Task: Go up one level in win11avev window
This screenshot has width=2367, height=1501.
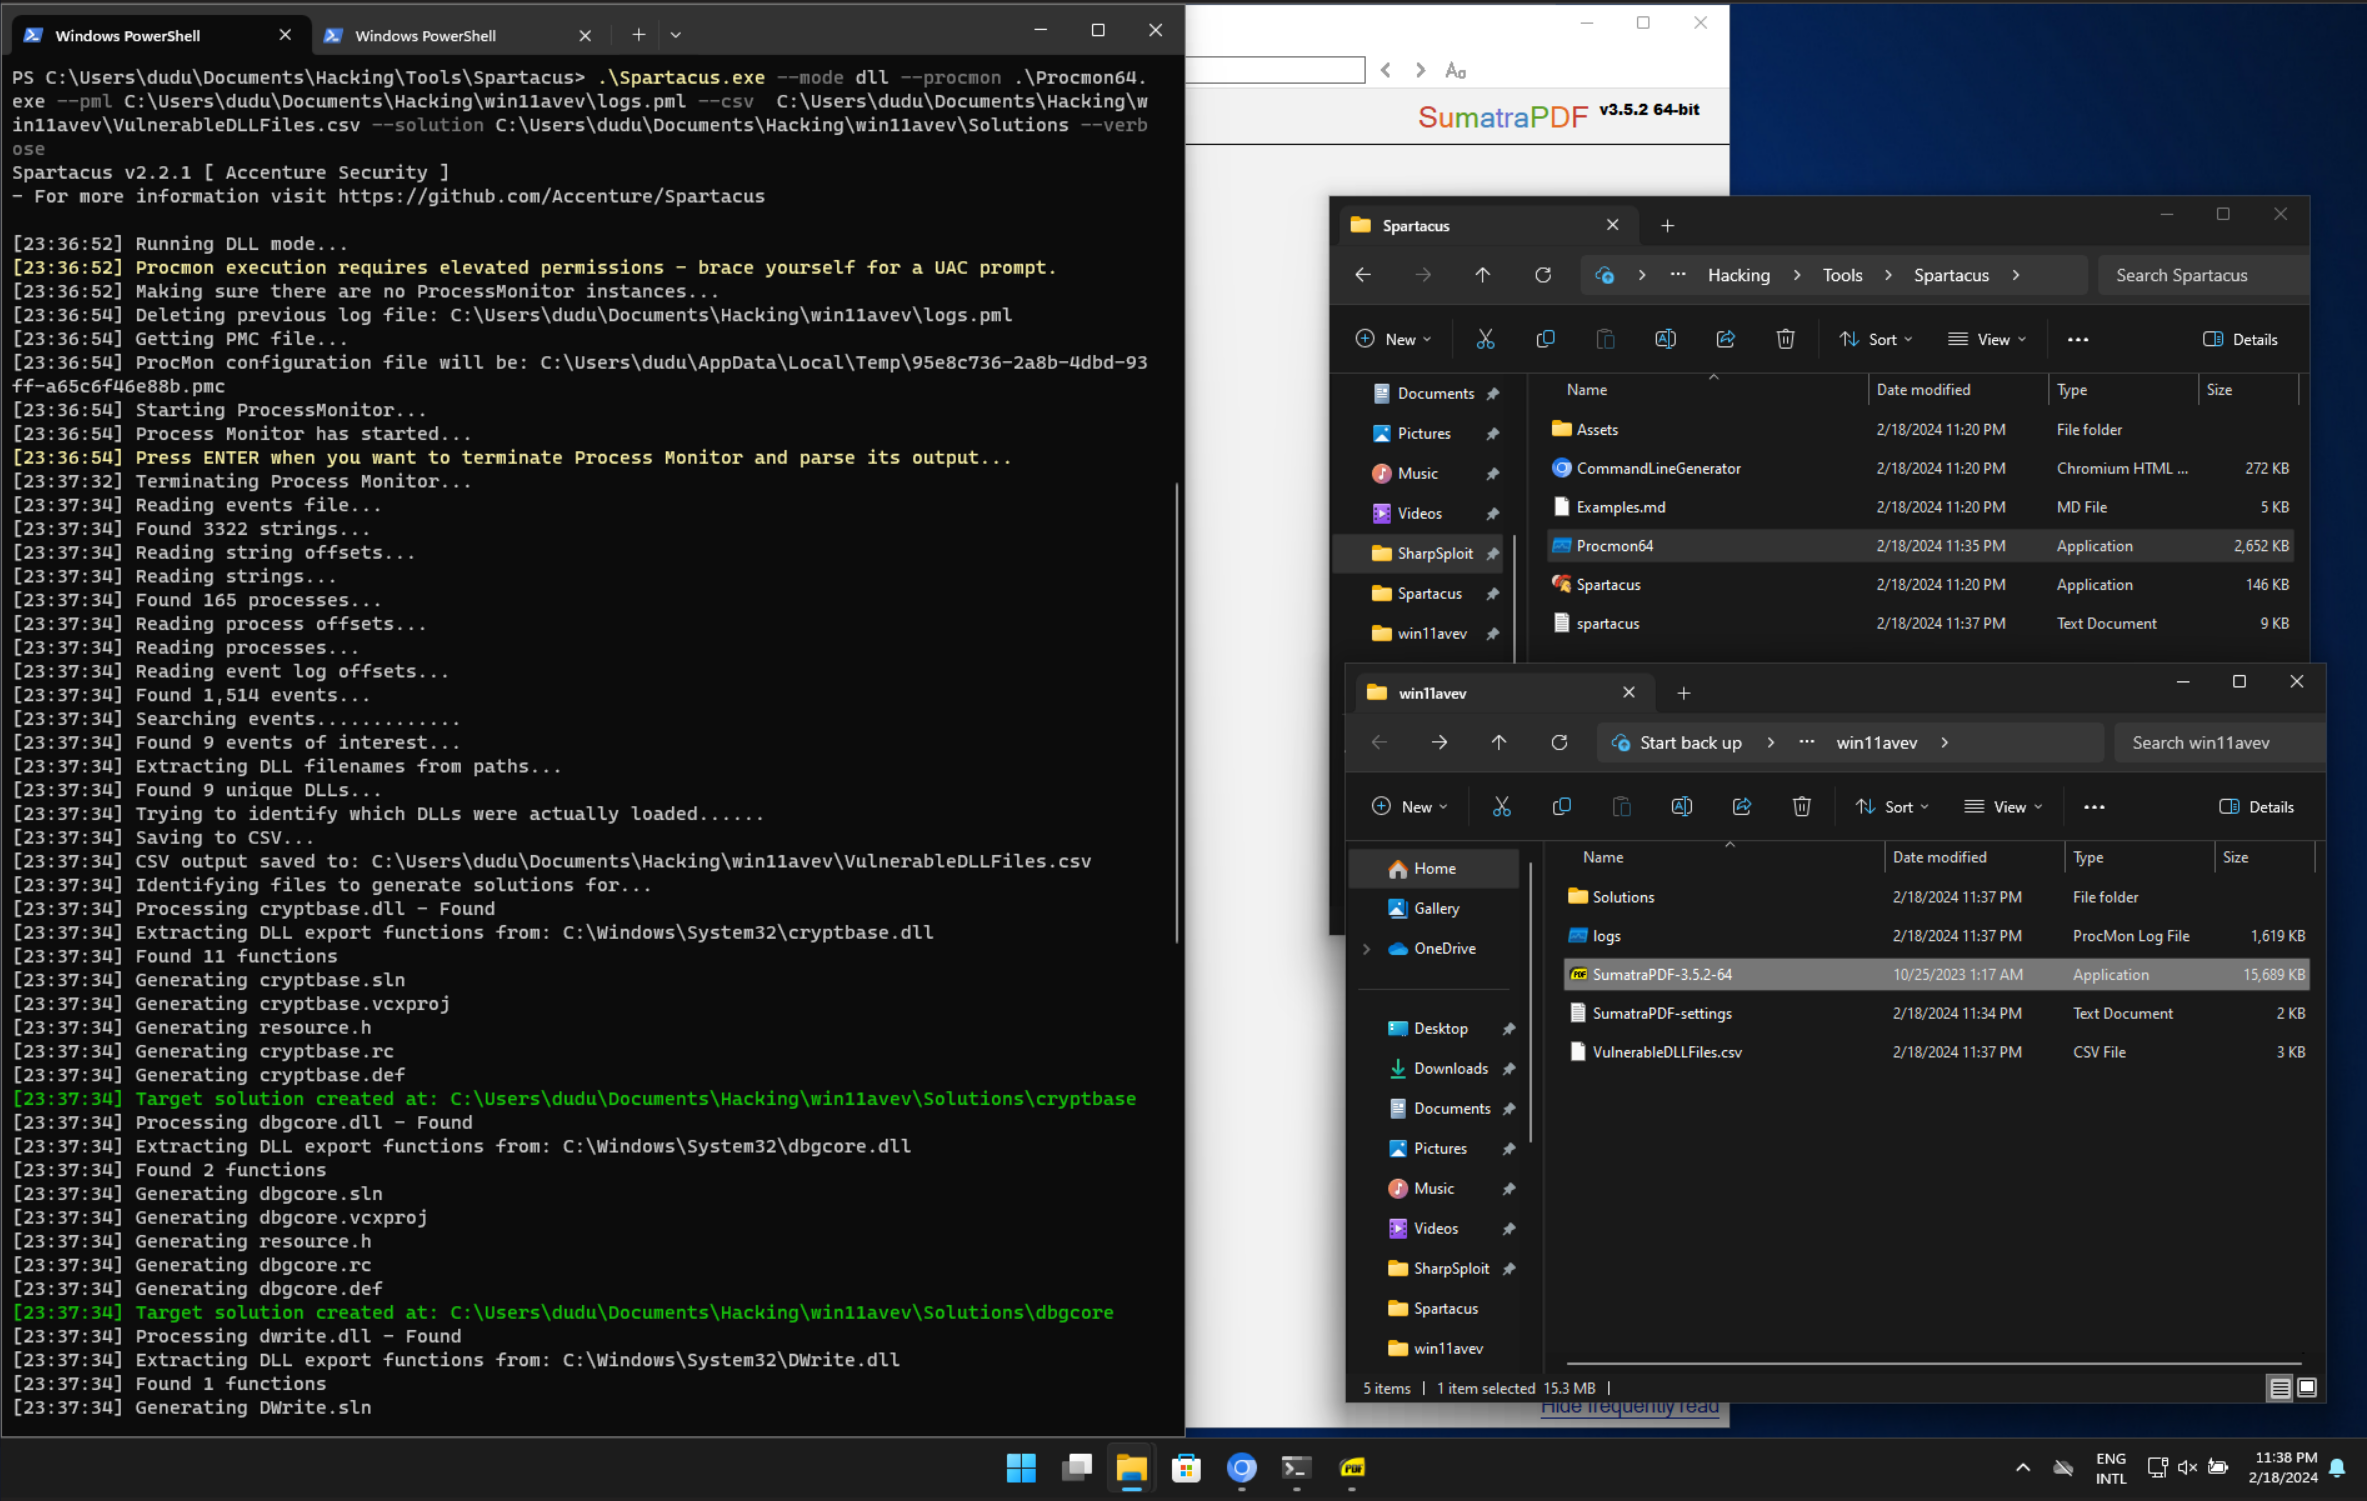Action: point(1498,743)
